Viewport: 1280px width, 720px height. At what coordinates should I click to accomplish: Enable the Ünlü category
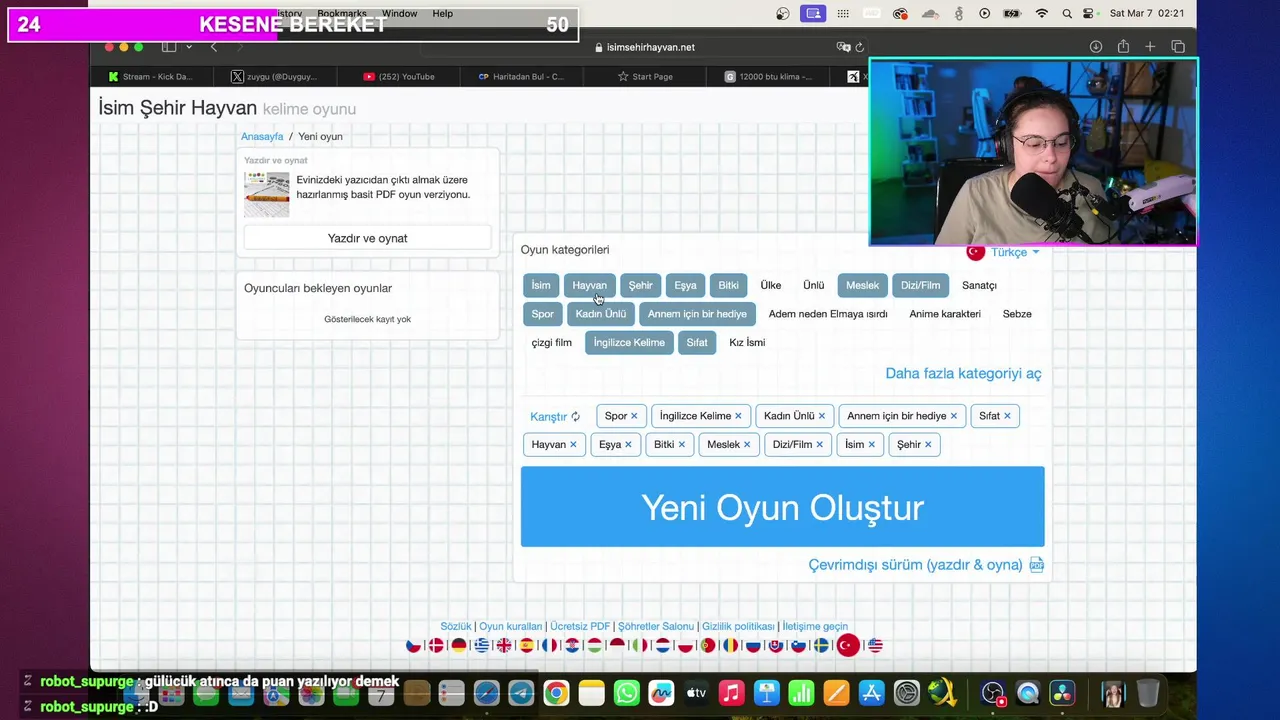[814, 285]
